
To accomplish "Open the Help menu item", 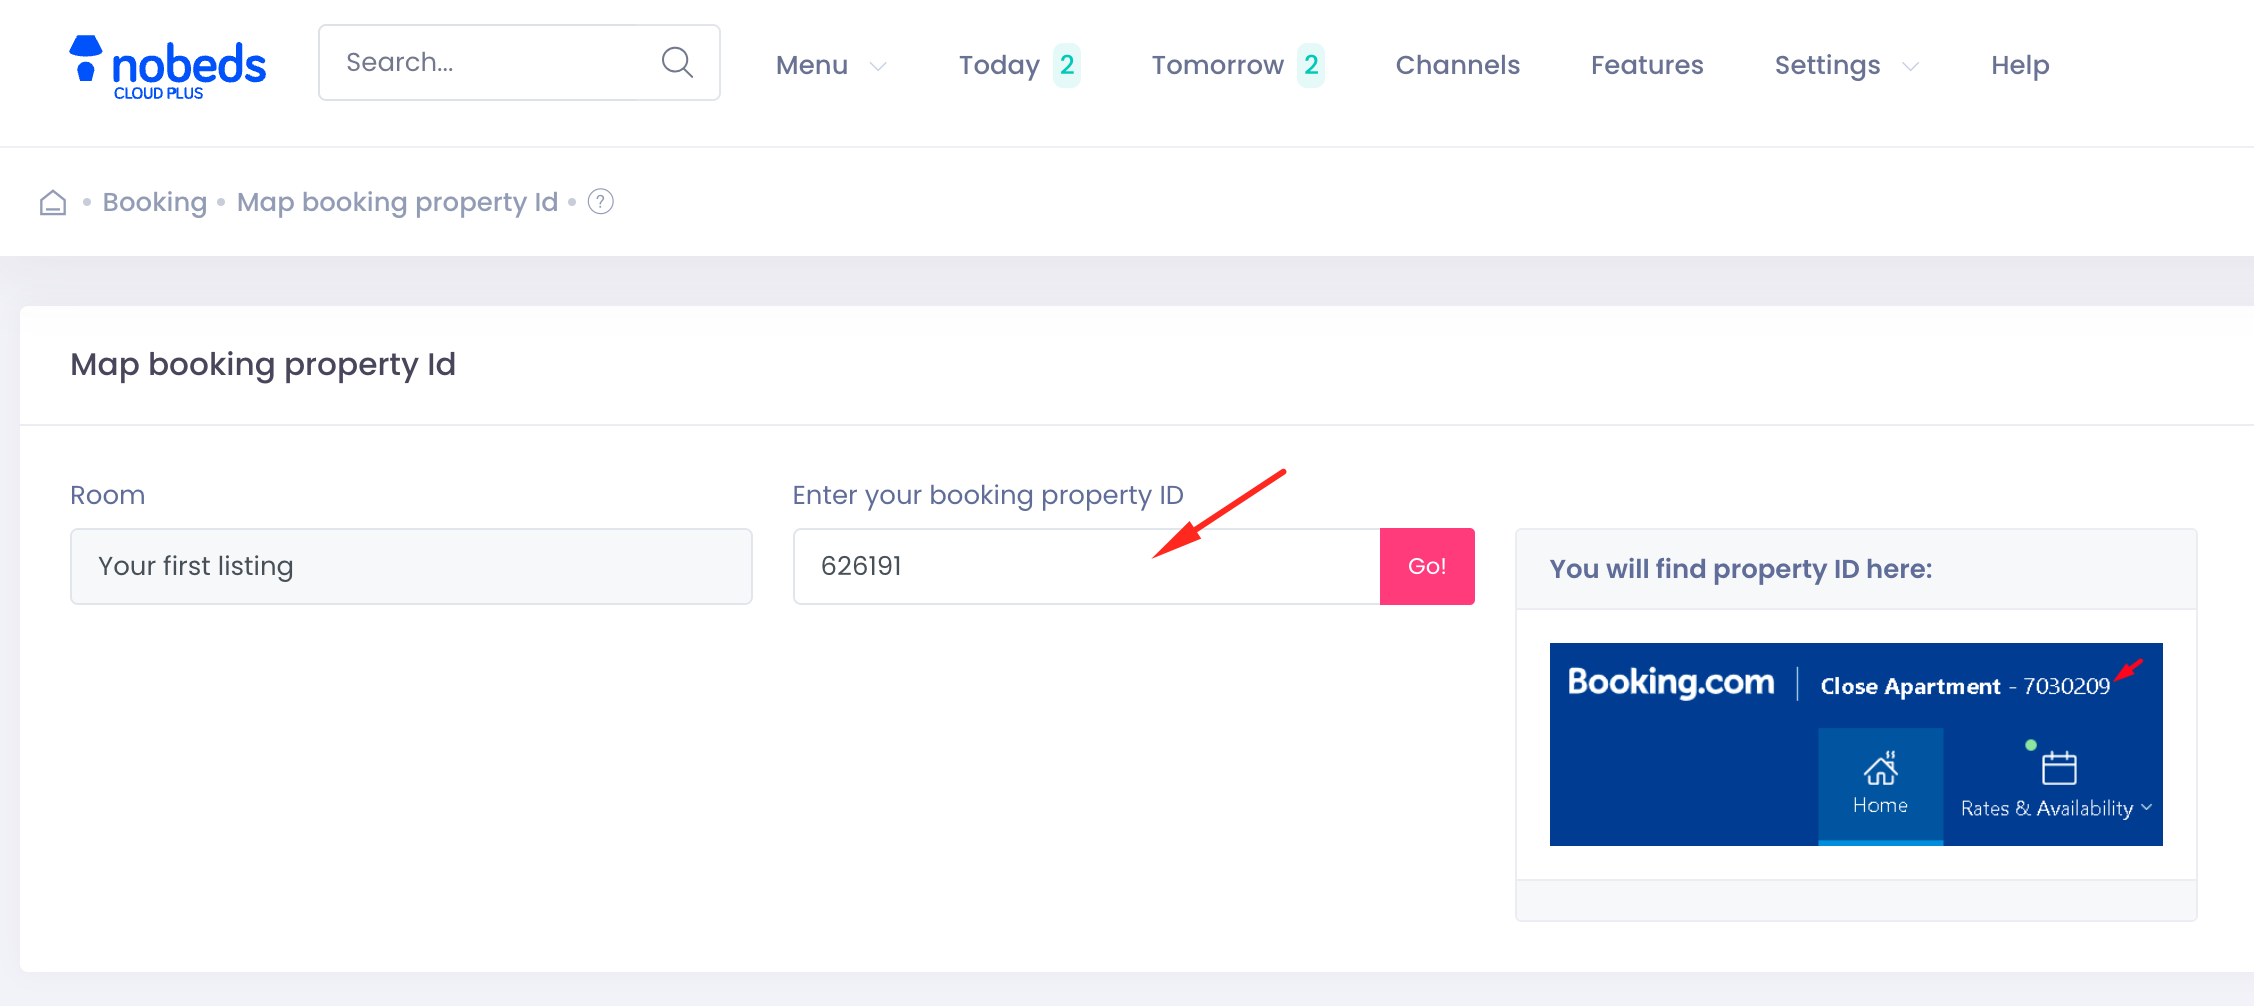I will (x=2019, y=65).
